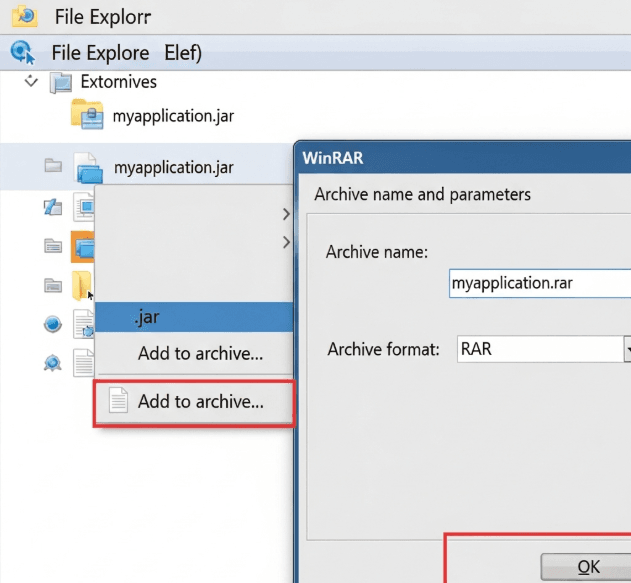This screenshot has height=583, width=631.
Task: Choose the highlighted .jar context menu item
Action: point(194,317)
